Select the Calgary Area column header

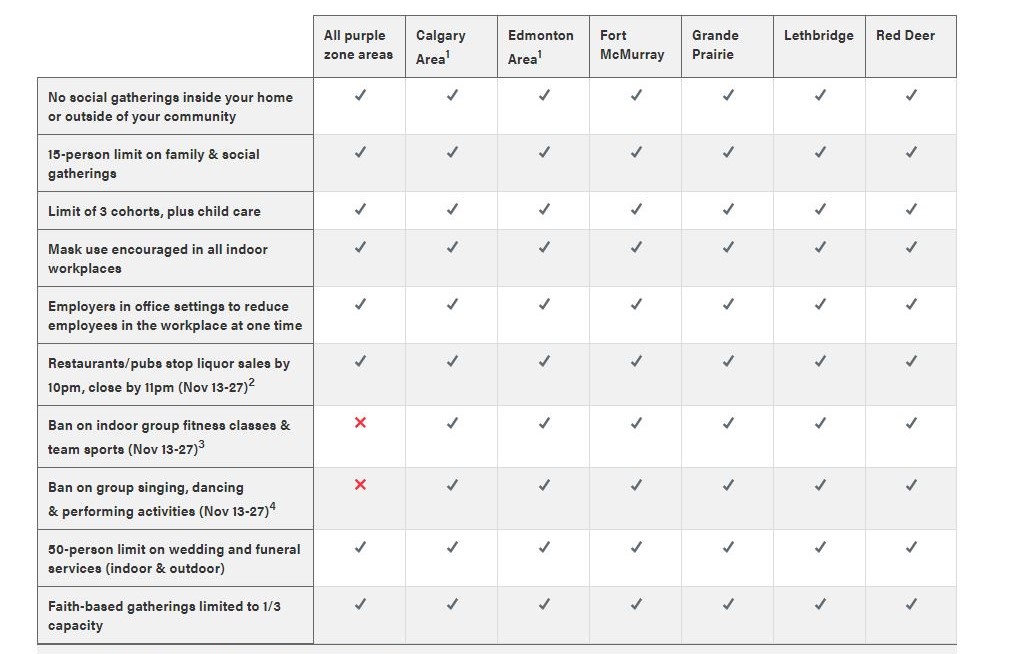441,47
